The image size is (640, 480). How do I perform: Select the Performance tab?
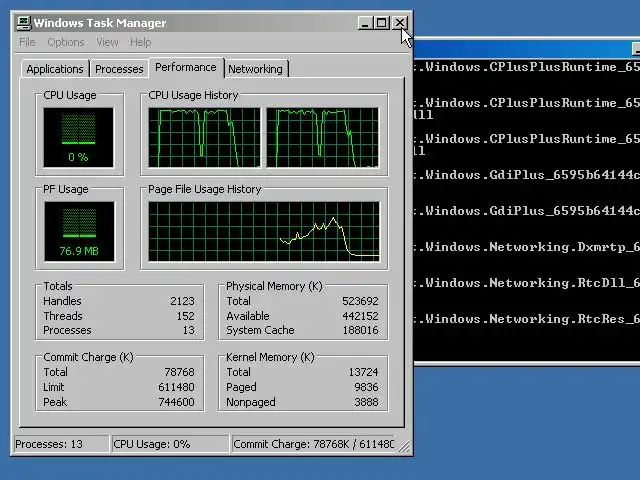click(186, 67)
